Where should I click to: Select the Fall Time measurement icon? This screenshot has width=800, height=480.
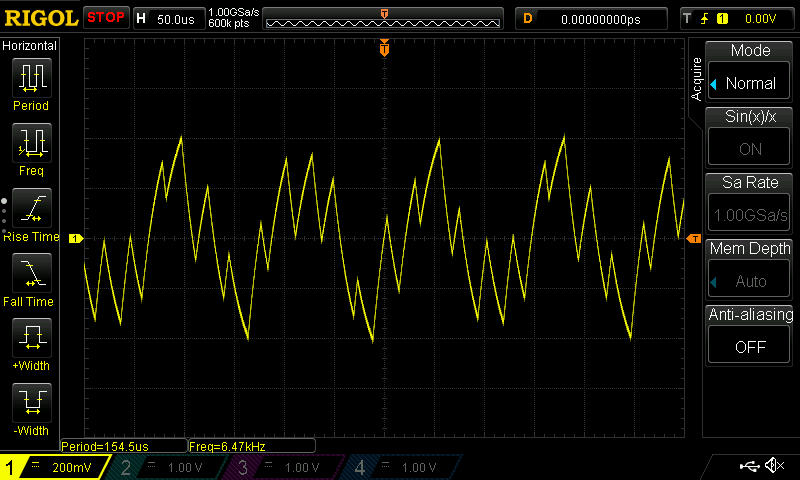(x=32, y=273)
